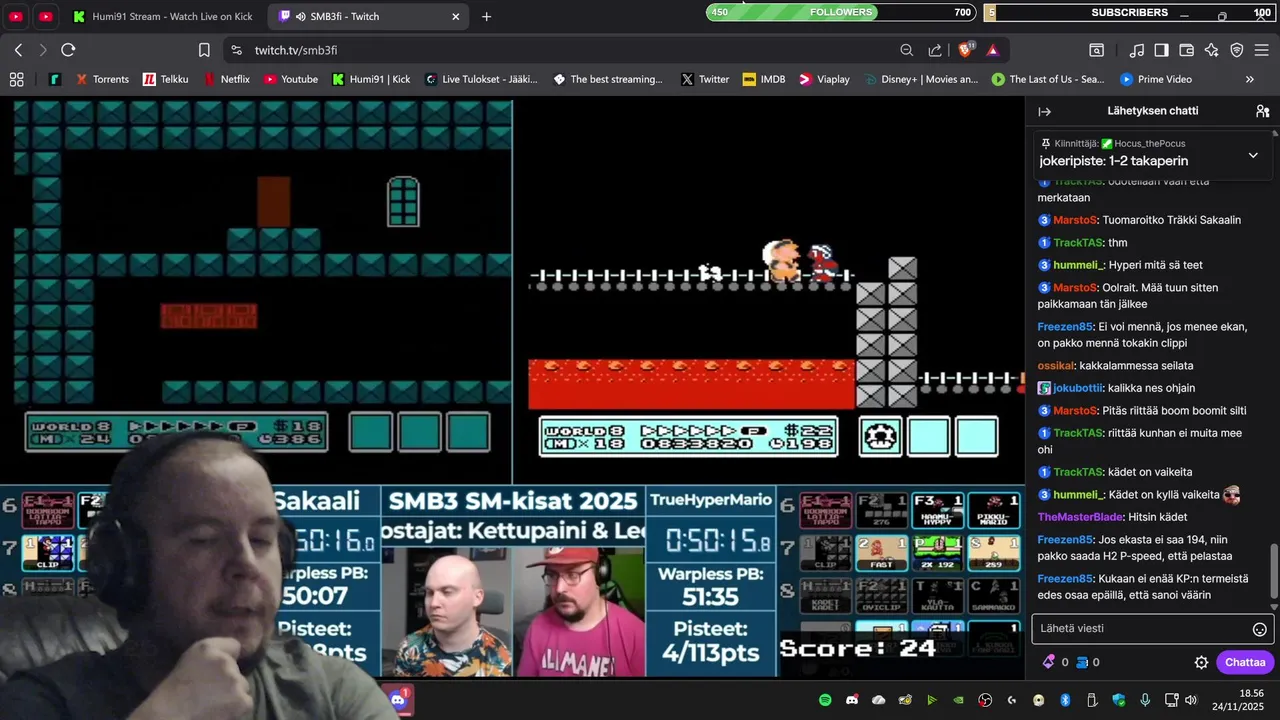Open Brave Rewards triangle icon

pos(993,50)
